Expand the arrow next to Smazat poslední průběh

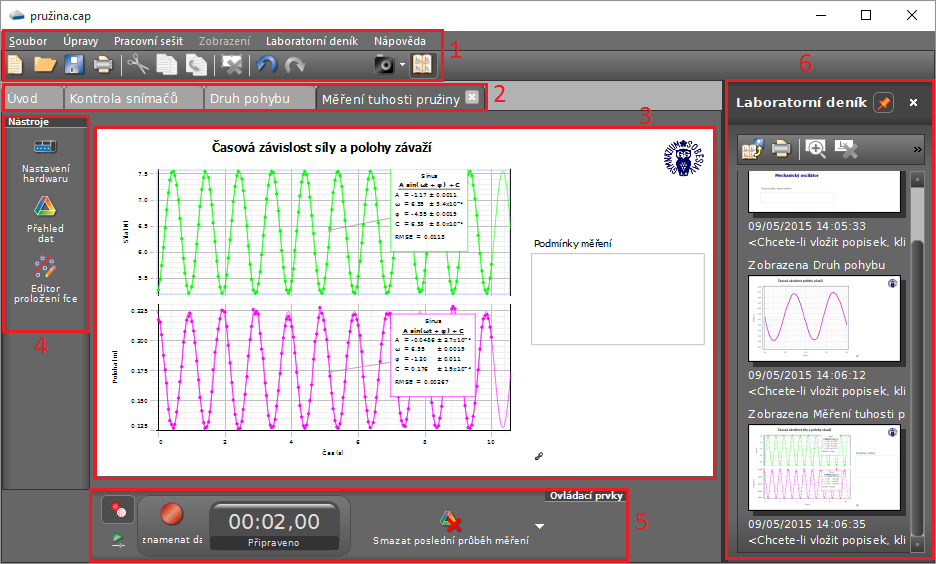point(539,525)
